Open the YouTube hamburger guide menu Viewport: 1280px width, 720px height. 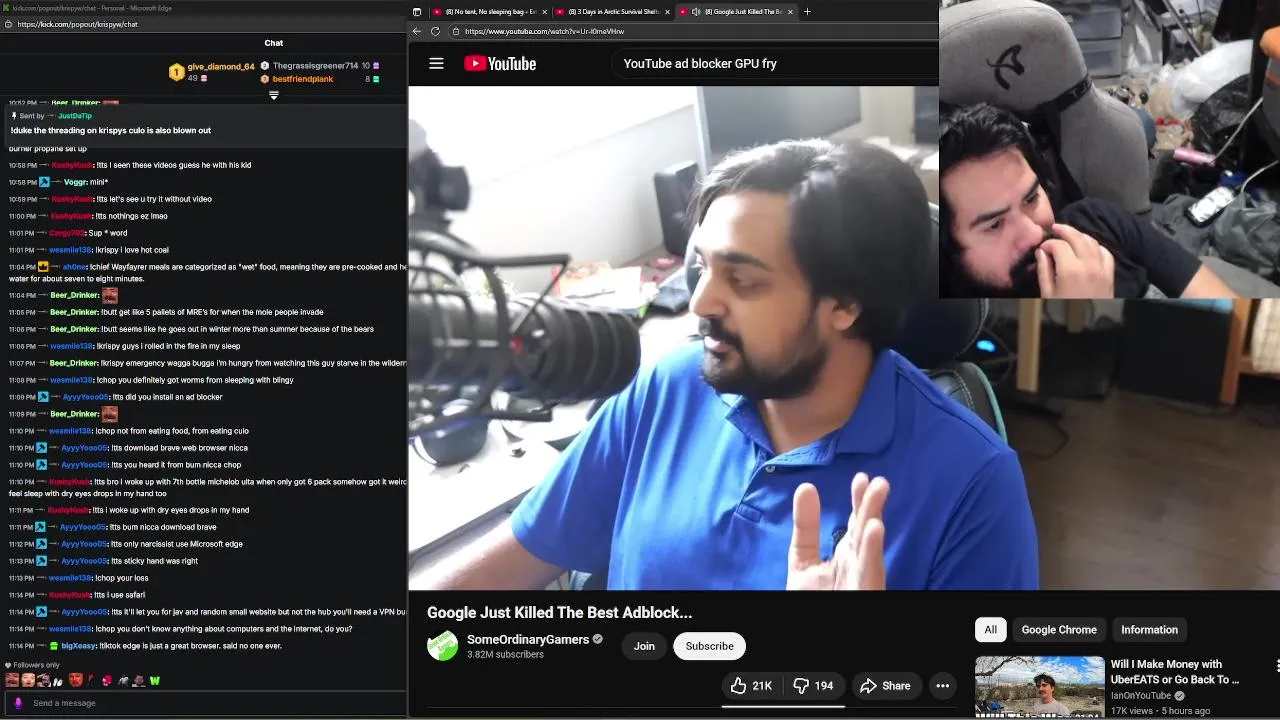tap(436, 63)
